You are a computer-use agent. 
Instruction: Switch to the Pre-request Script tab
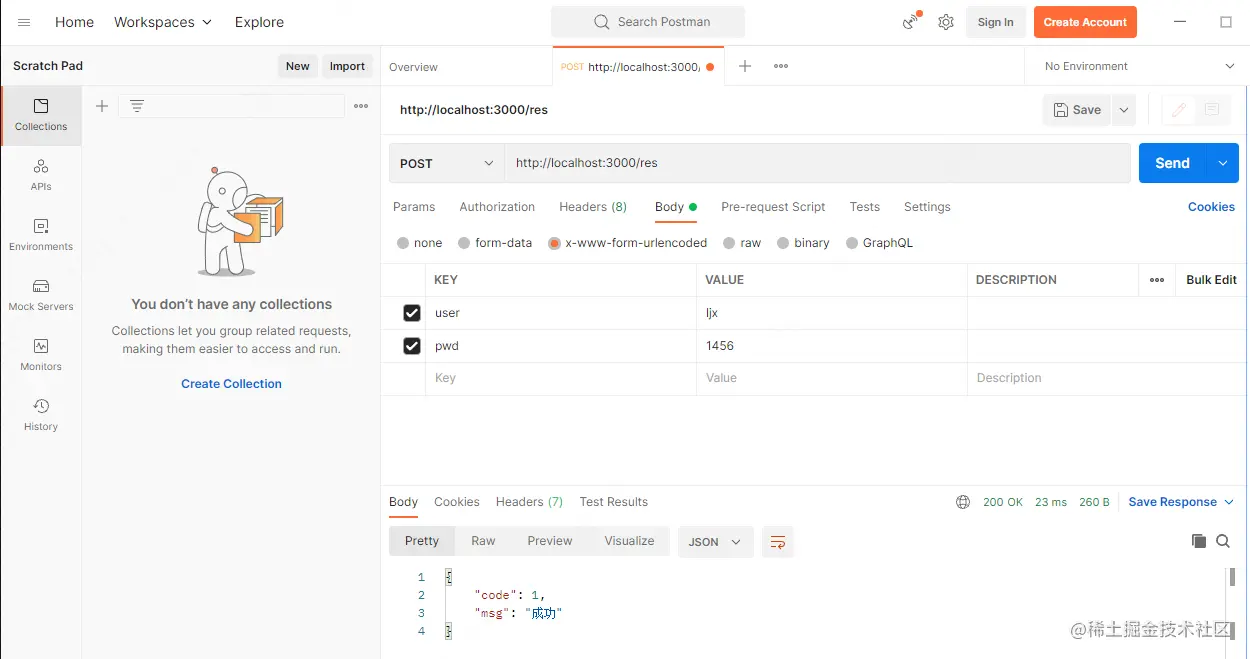(x=773, y=207)
